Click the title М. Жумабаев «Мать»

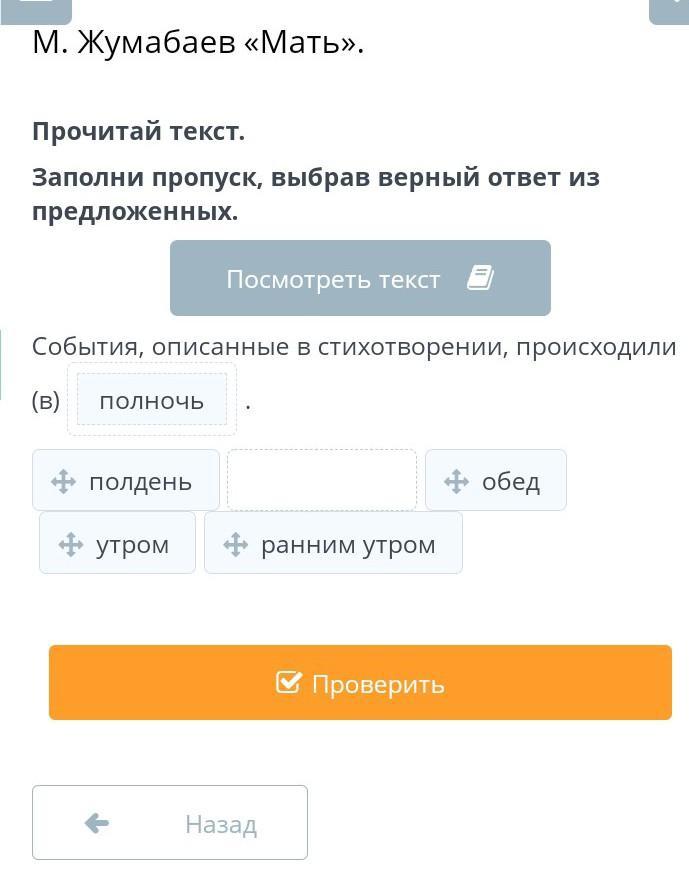tap(198, 42)
